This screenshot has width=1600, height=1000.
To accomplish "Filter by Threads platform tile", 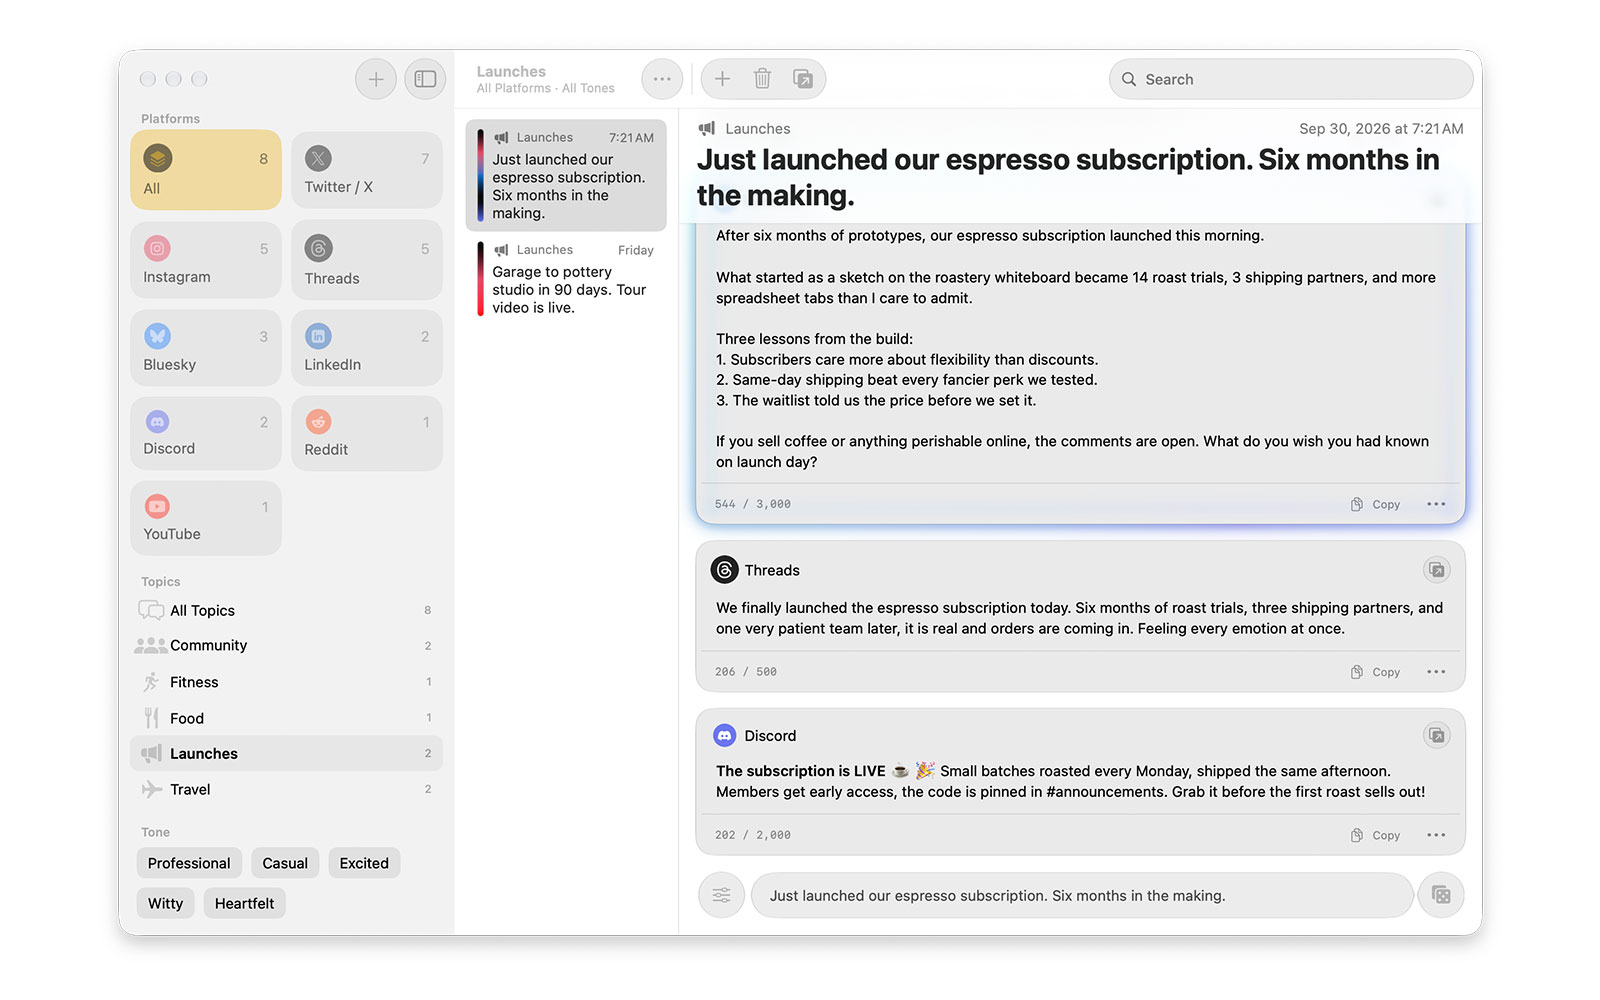I will tap(367, 260).
